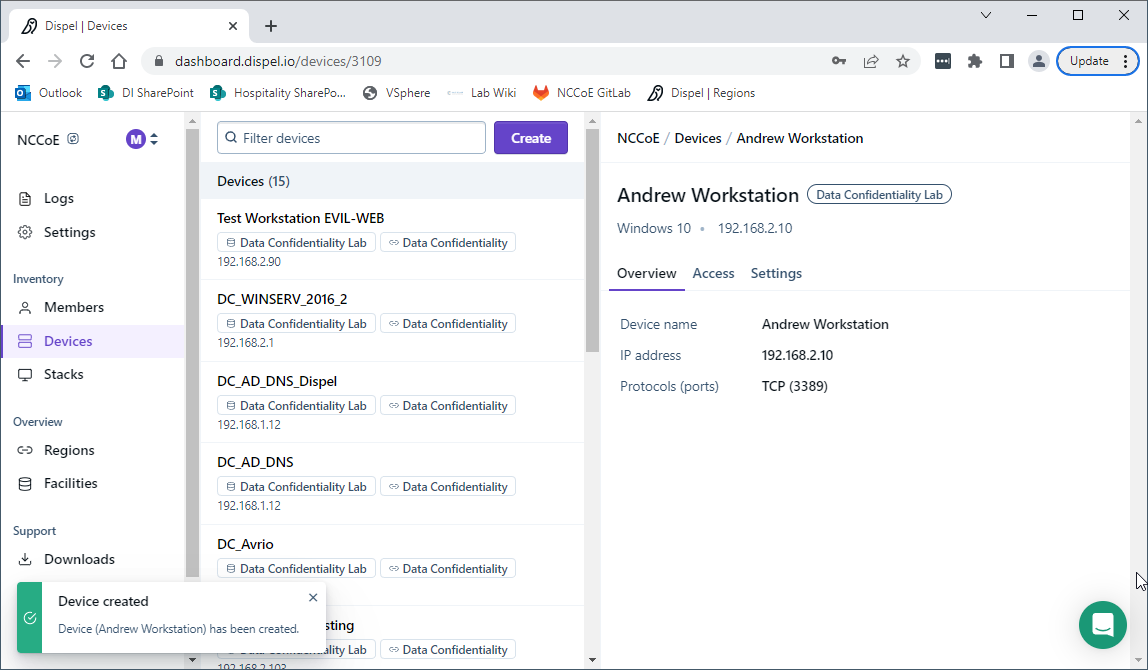The width and height of the screenshot is (1148, 670).
Task: Open the intercom chat bubble icon
Action: 1102,625
